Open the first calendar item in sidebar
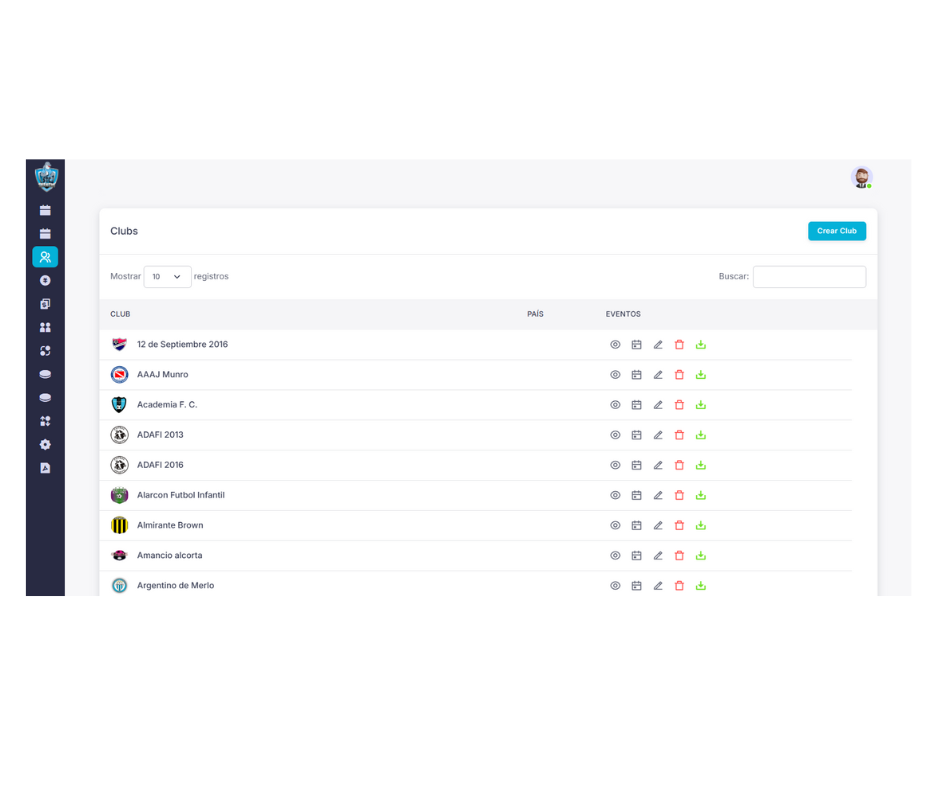The width and height of the screenshot is (940, 790). pyautogui.click(x=45, y=210)
